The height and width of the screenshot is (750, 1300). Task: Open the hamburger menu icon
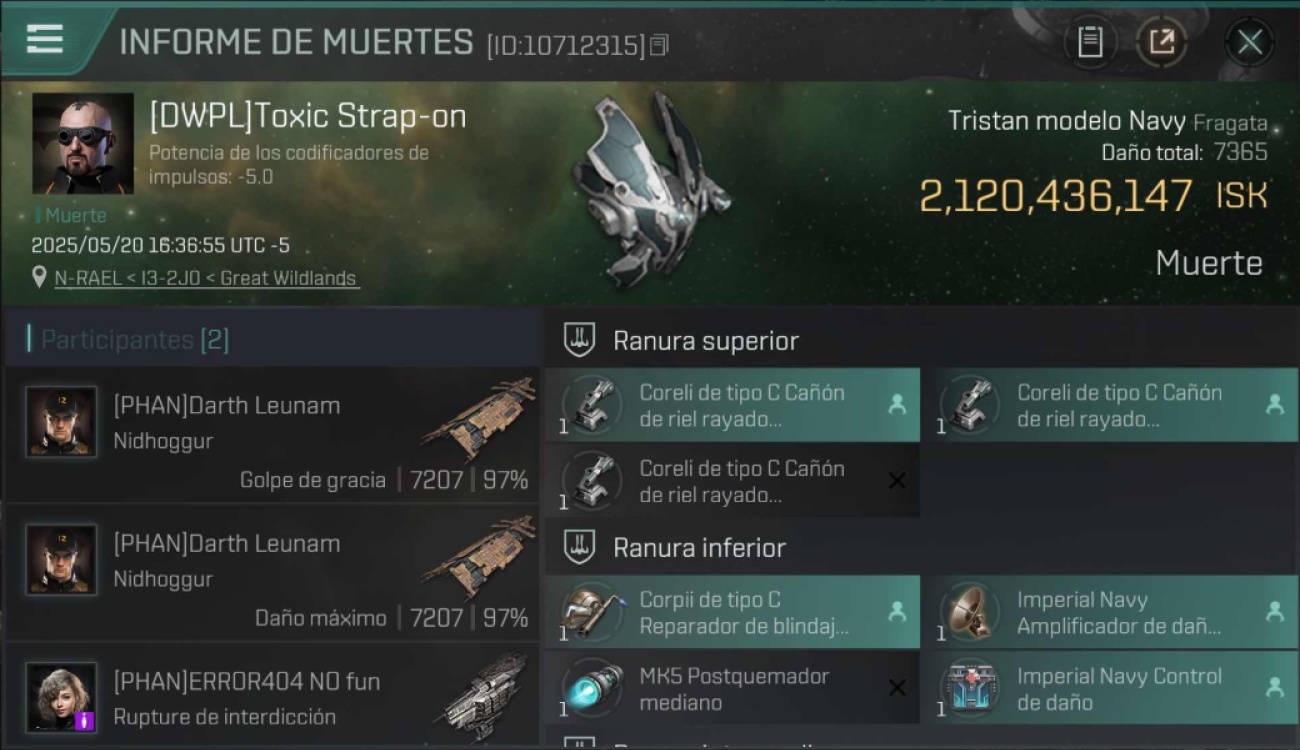(45, 39)
